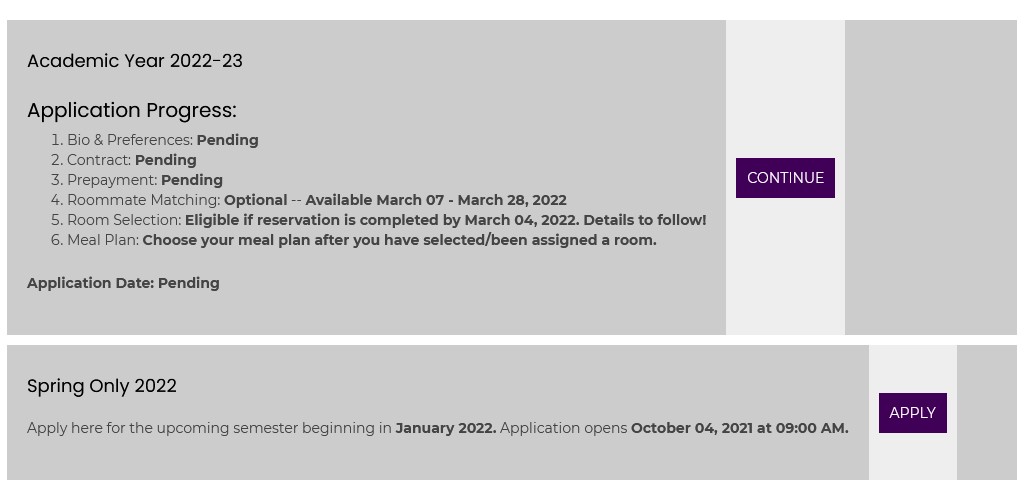The image size is (1035, 492).
Task: Click the Meal Plan step label
Action: click(x=103, y=240)
